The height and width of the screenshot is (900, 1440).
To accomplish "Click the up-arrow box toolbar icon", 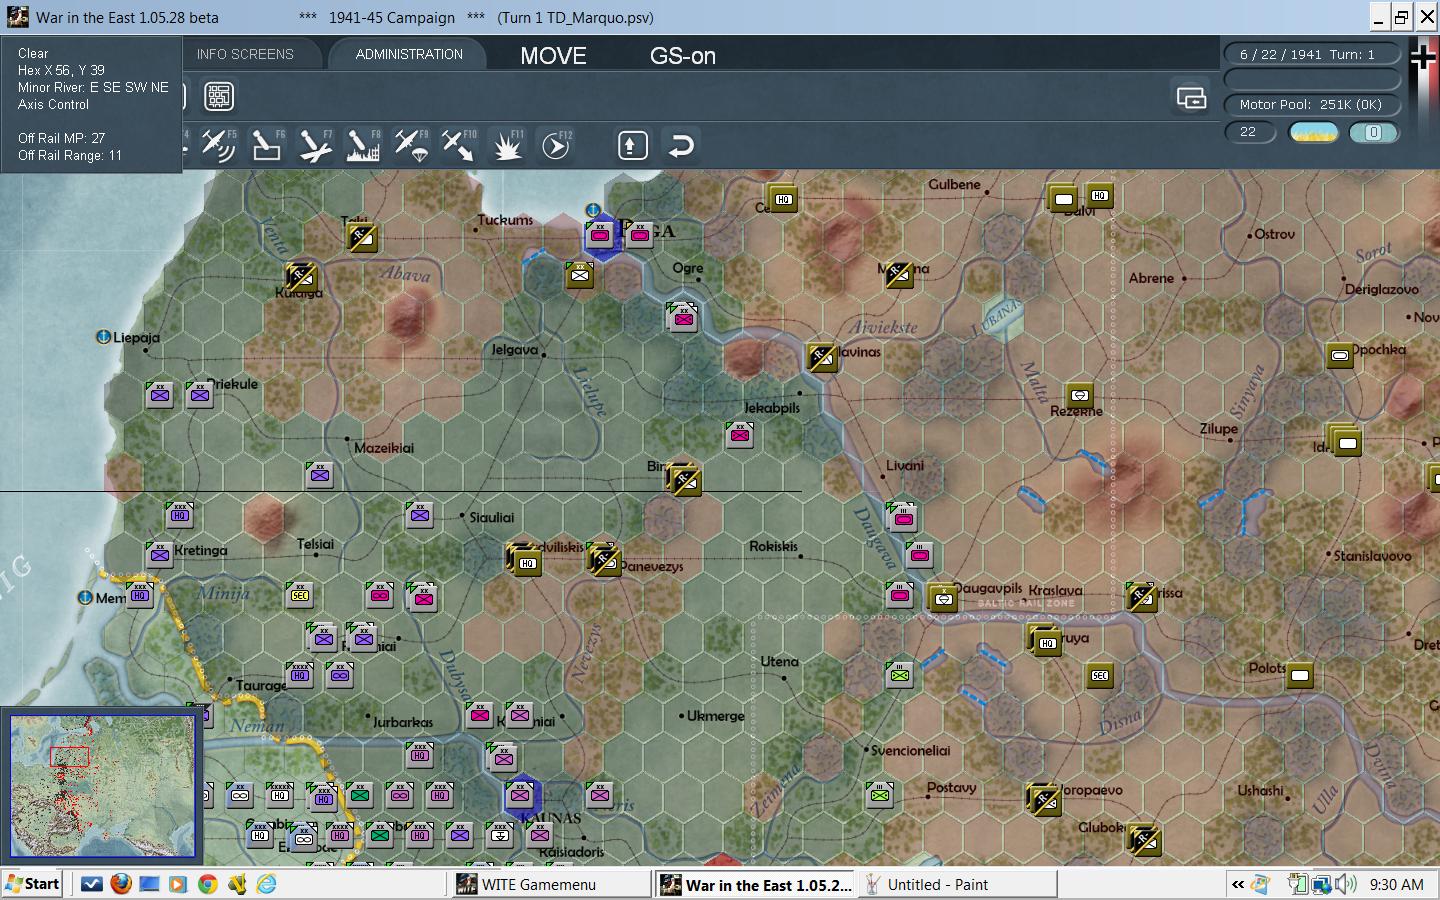I will click(631, 146).
